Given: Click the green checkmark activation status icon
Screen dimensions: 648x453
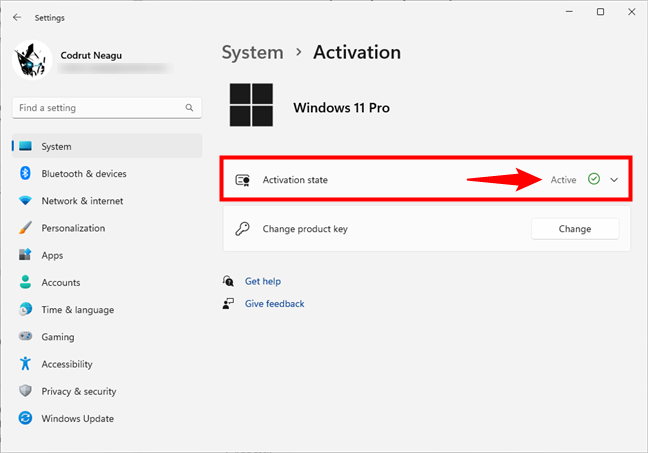Looking at the screenshot, I should coord(594,179).
